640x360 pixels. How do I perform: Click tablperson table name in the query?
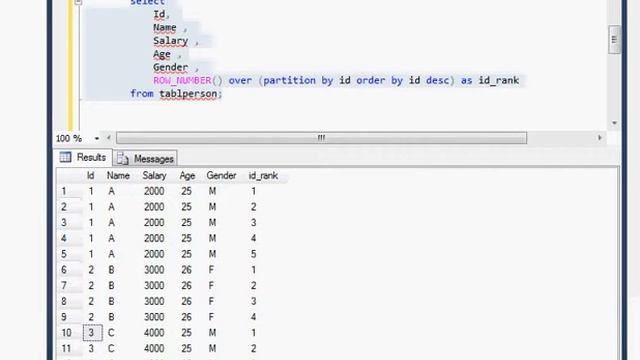(x=188, y=94)
